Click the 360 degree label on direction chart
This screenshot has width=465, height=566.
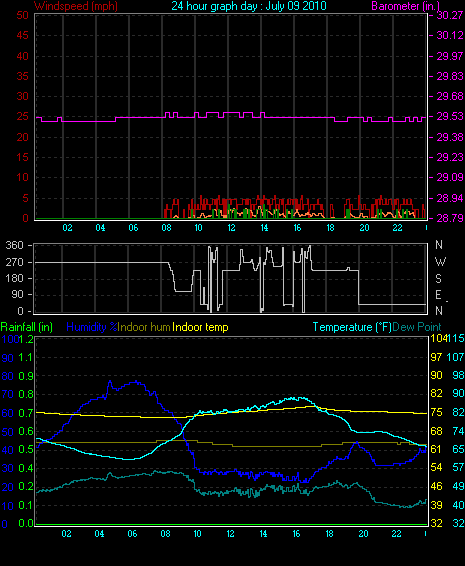click(14, 245)
